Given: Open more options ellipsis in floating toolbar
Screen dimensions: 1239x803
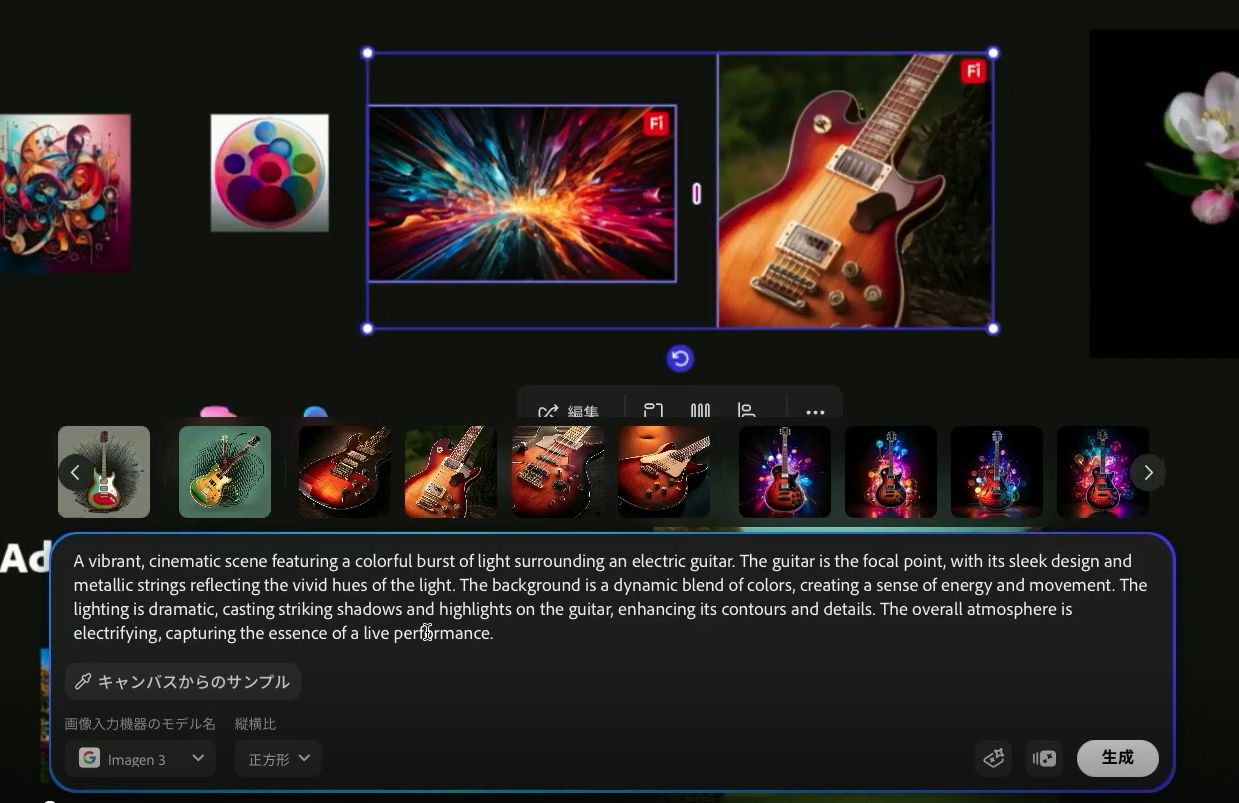Looking at the screenshot, I should click(815, 410).
